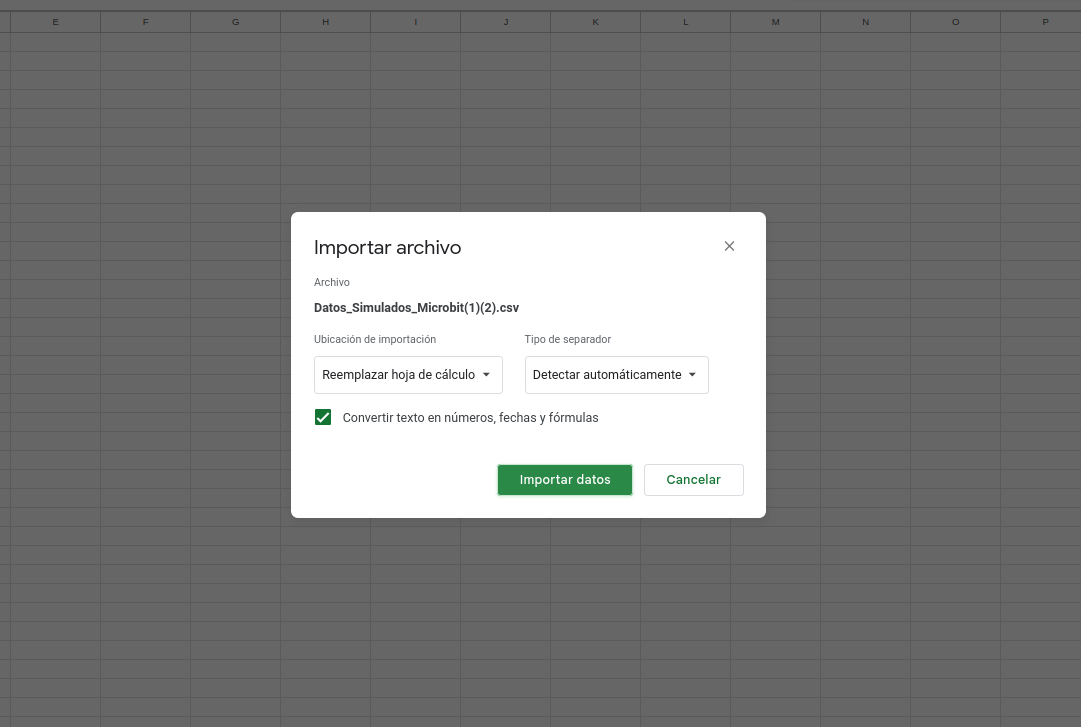The width and height of the screenshot is (1081, 727).
Task: Select column K header
Action: [x=595, y=21]
